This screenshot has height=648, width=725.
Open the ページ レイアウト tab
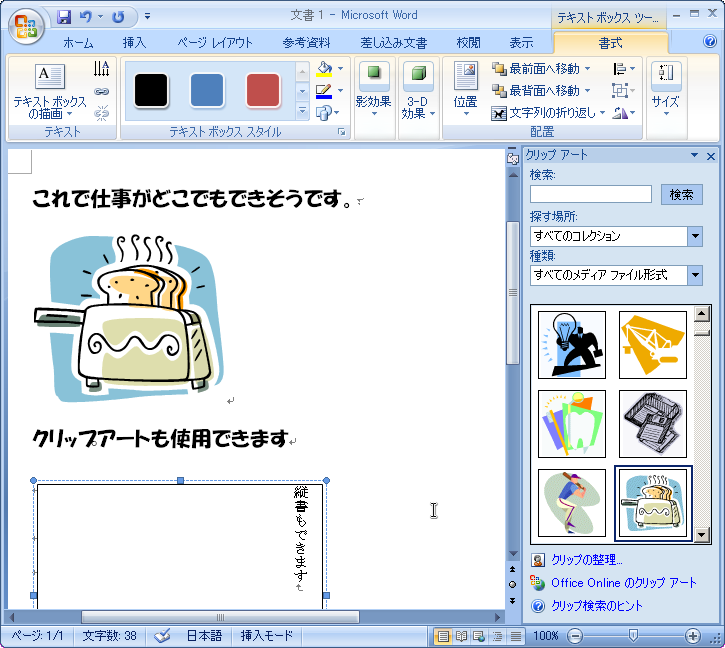coord(215,43)
